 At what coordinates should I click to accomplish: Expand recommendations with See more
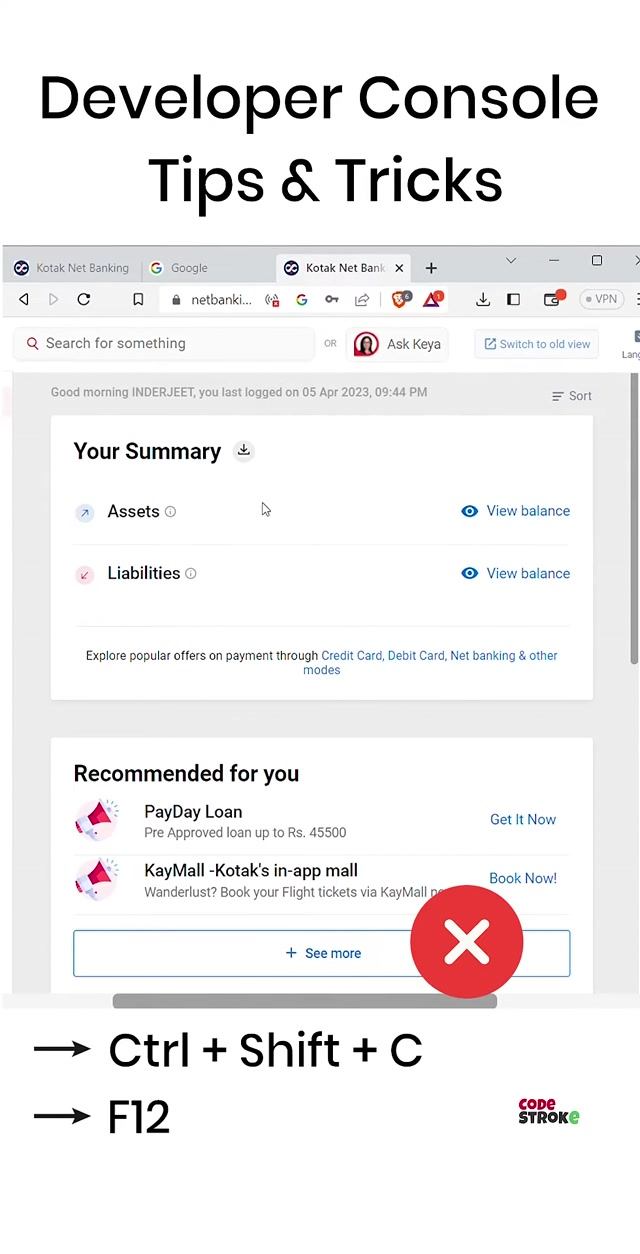(322, 953)
